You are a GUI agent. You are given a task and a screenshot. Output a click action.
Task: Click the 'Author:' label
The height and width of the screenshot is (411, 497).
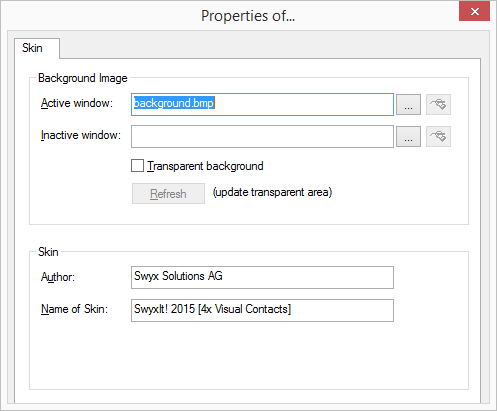58,277
